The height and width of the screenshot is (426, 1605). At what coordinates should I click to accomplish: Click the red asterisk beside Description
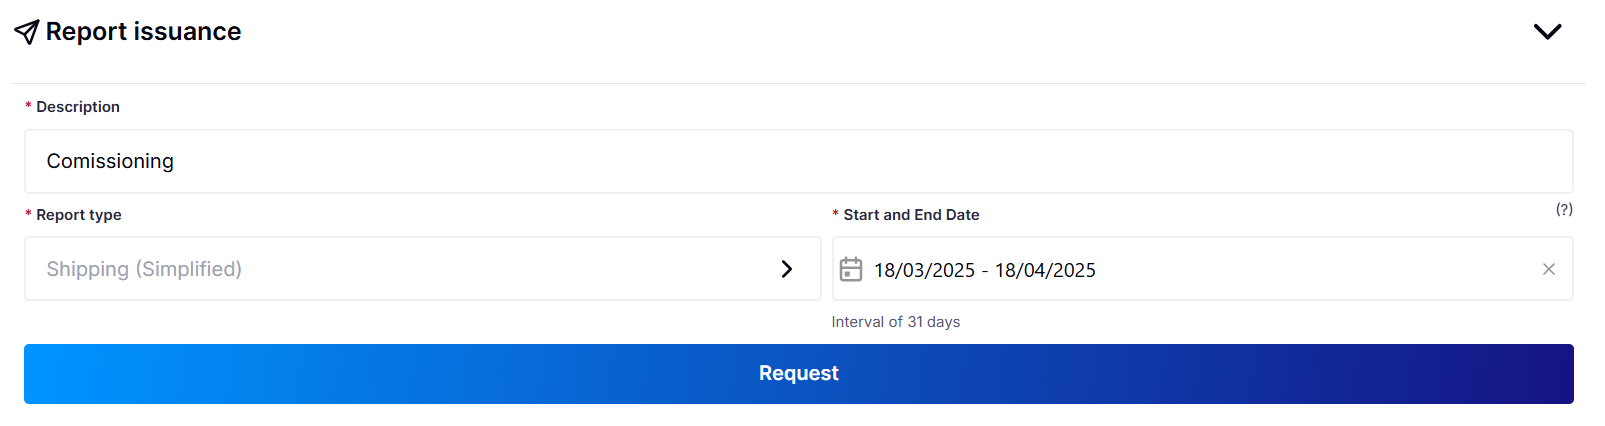pyautogui.click(x=28, y=107)
